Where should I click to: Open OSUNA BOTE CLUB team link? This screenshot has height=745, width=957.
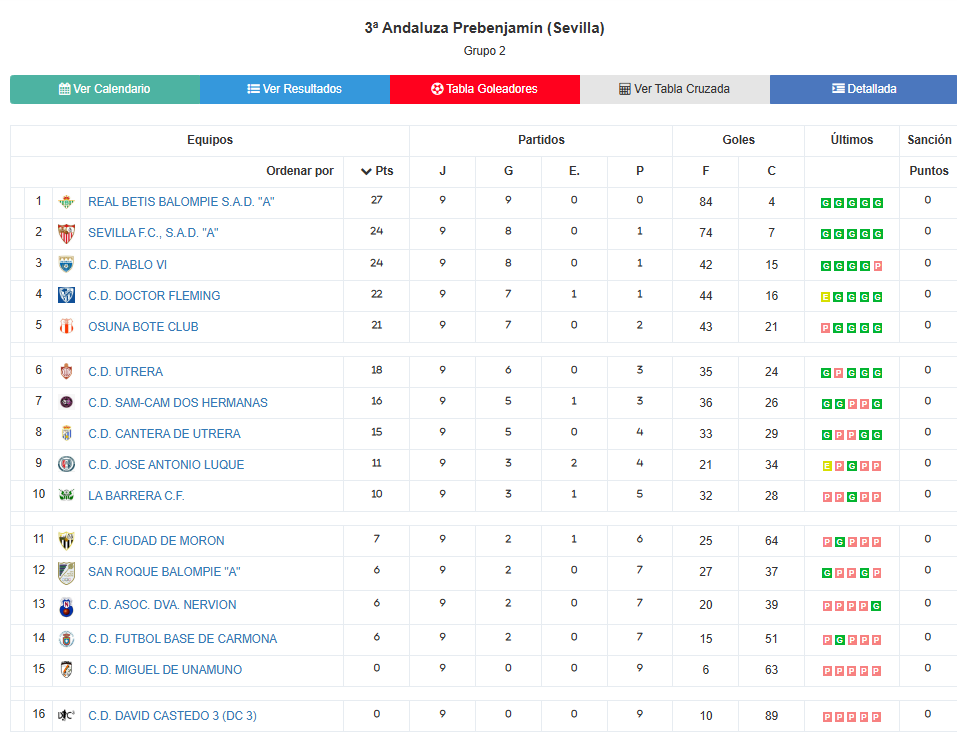[143, 327]
